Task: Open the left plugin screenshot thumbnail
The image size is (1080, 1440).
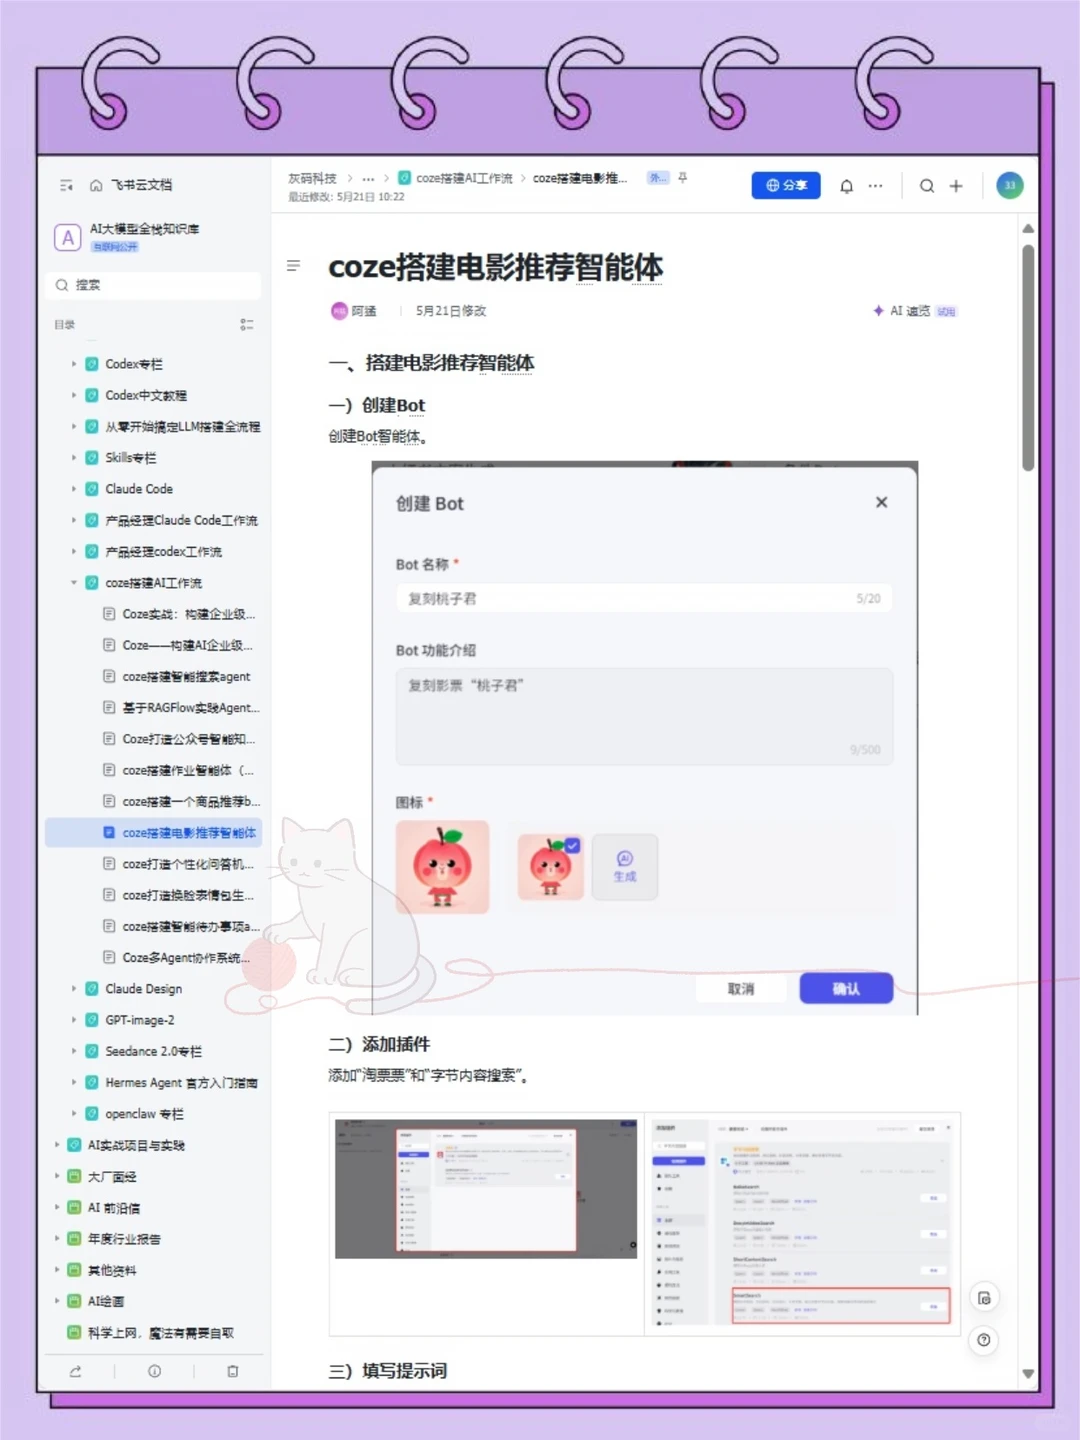Action: coord(486,1189)
